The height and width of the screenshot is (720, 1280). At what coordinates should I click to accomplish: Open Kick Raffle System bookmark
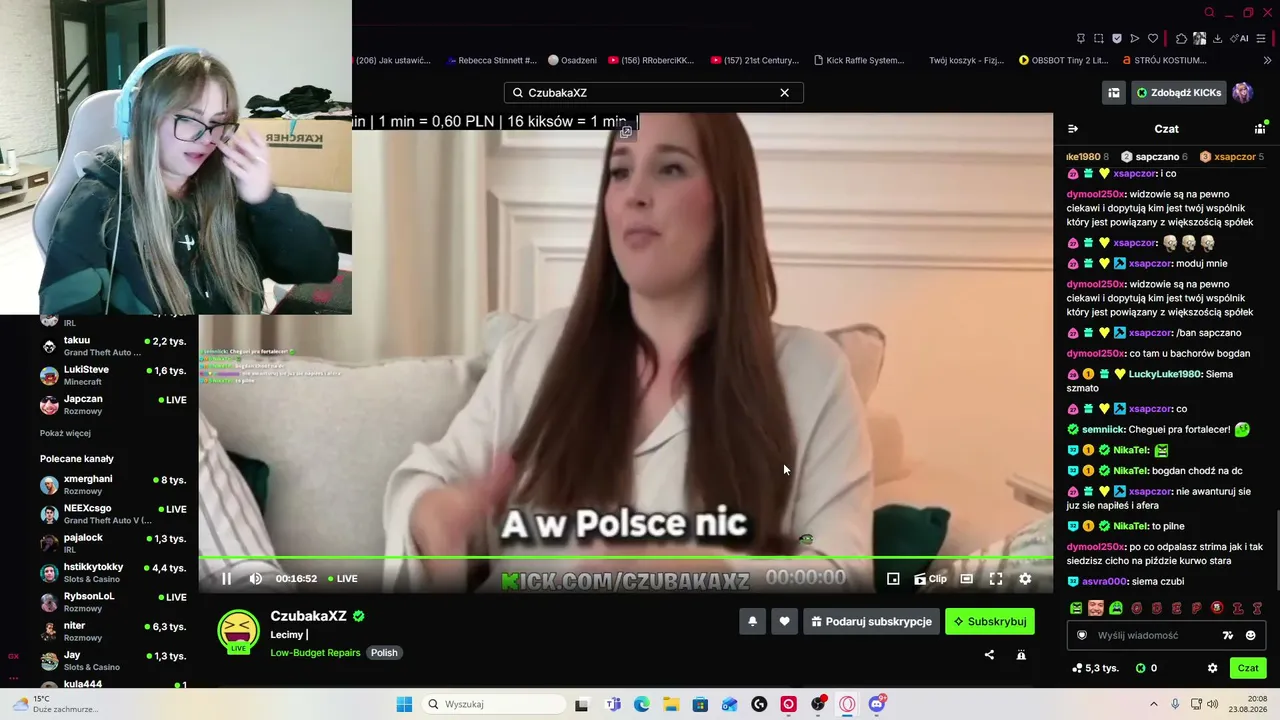(859, 60)
